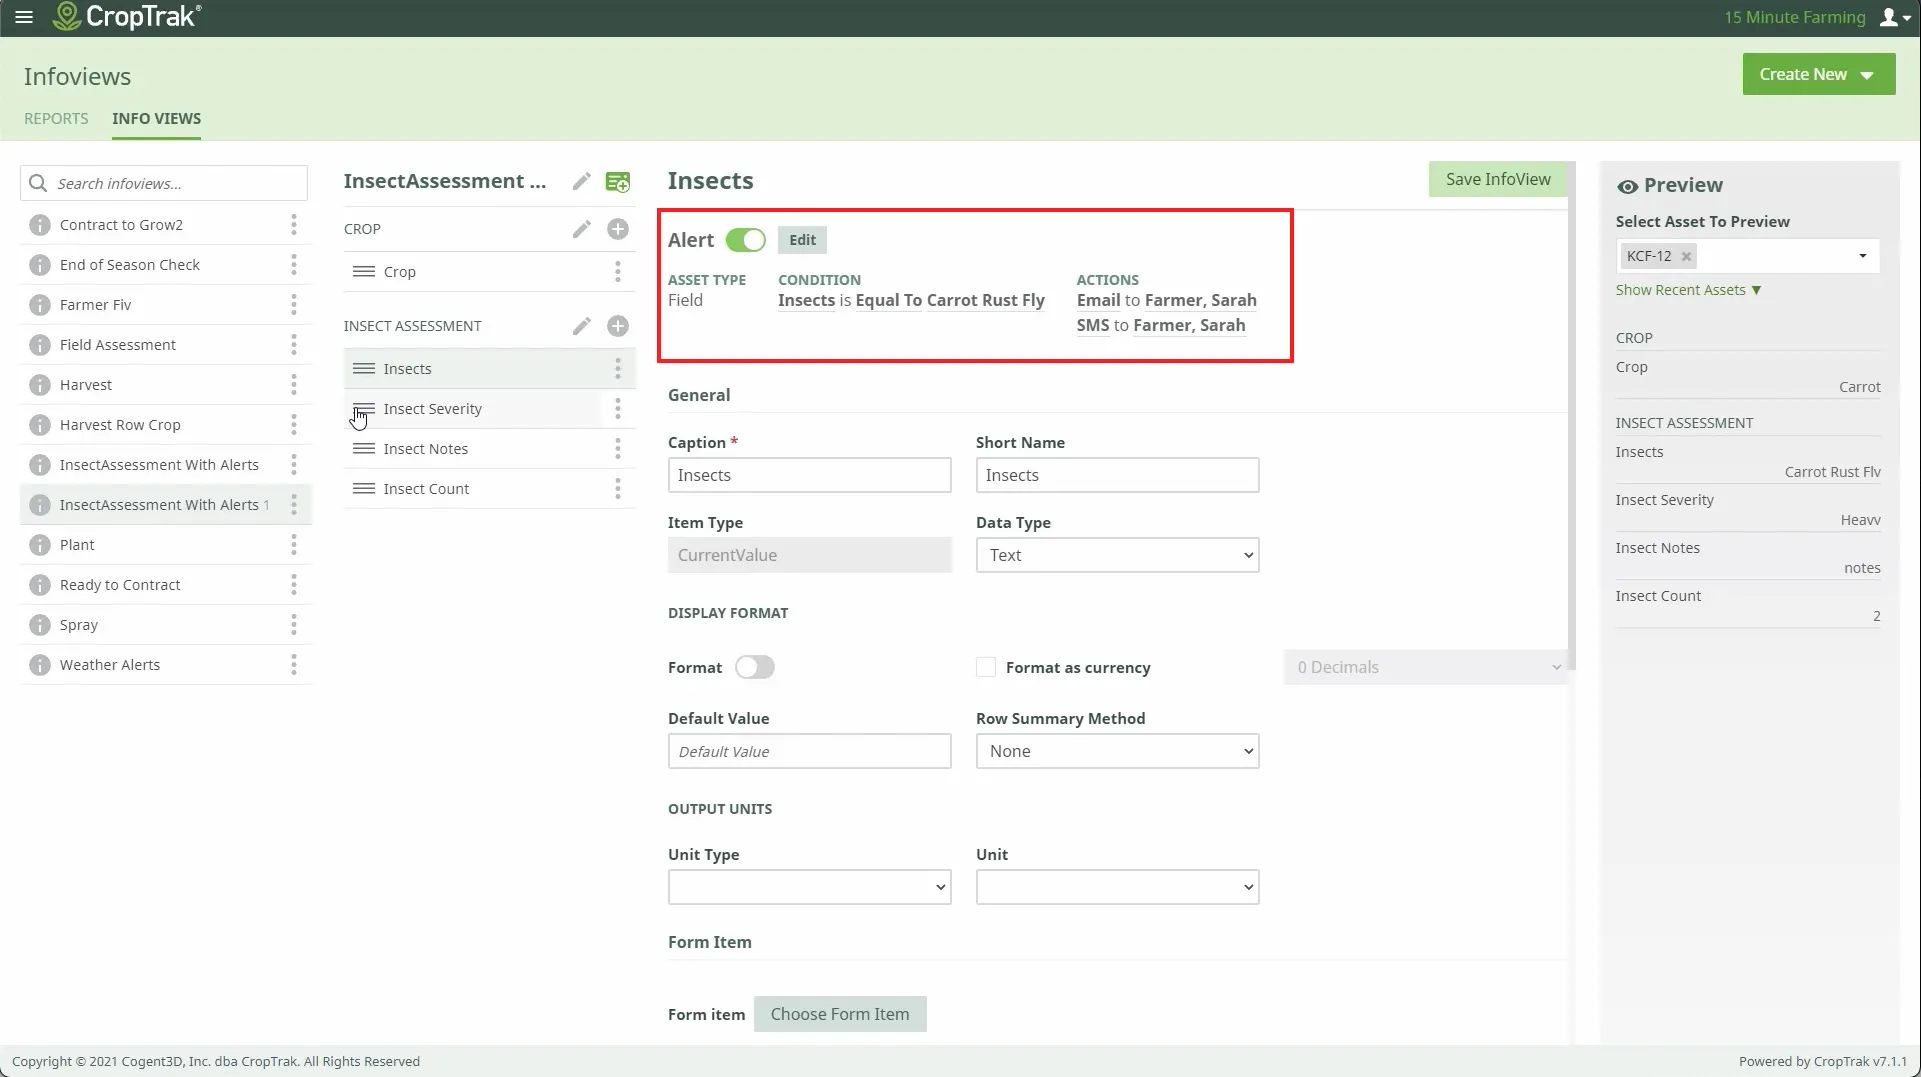Open the Create New dropdown button

(1818, 74)
